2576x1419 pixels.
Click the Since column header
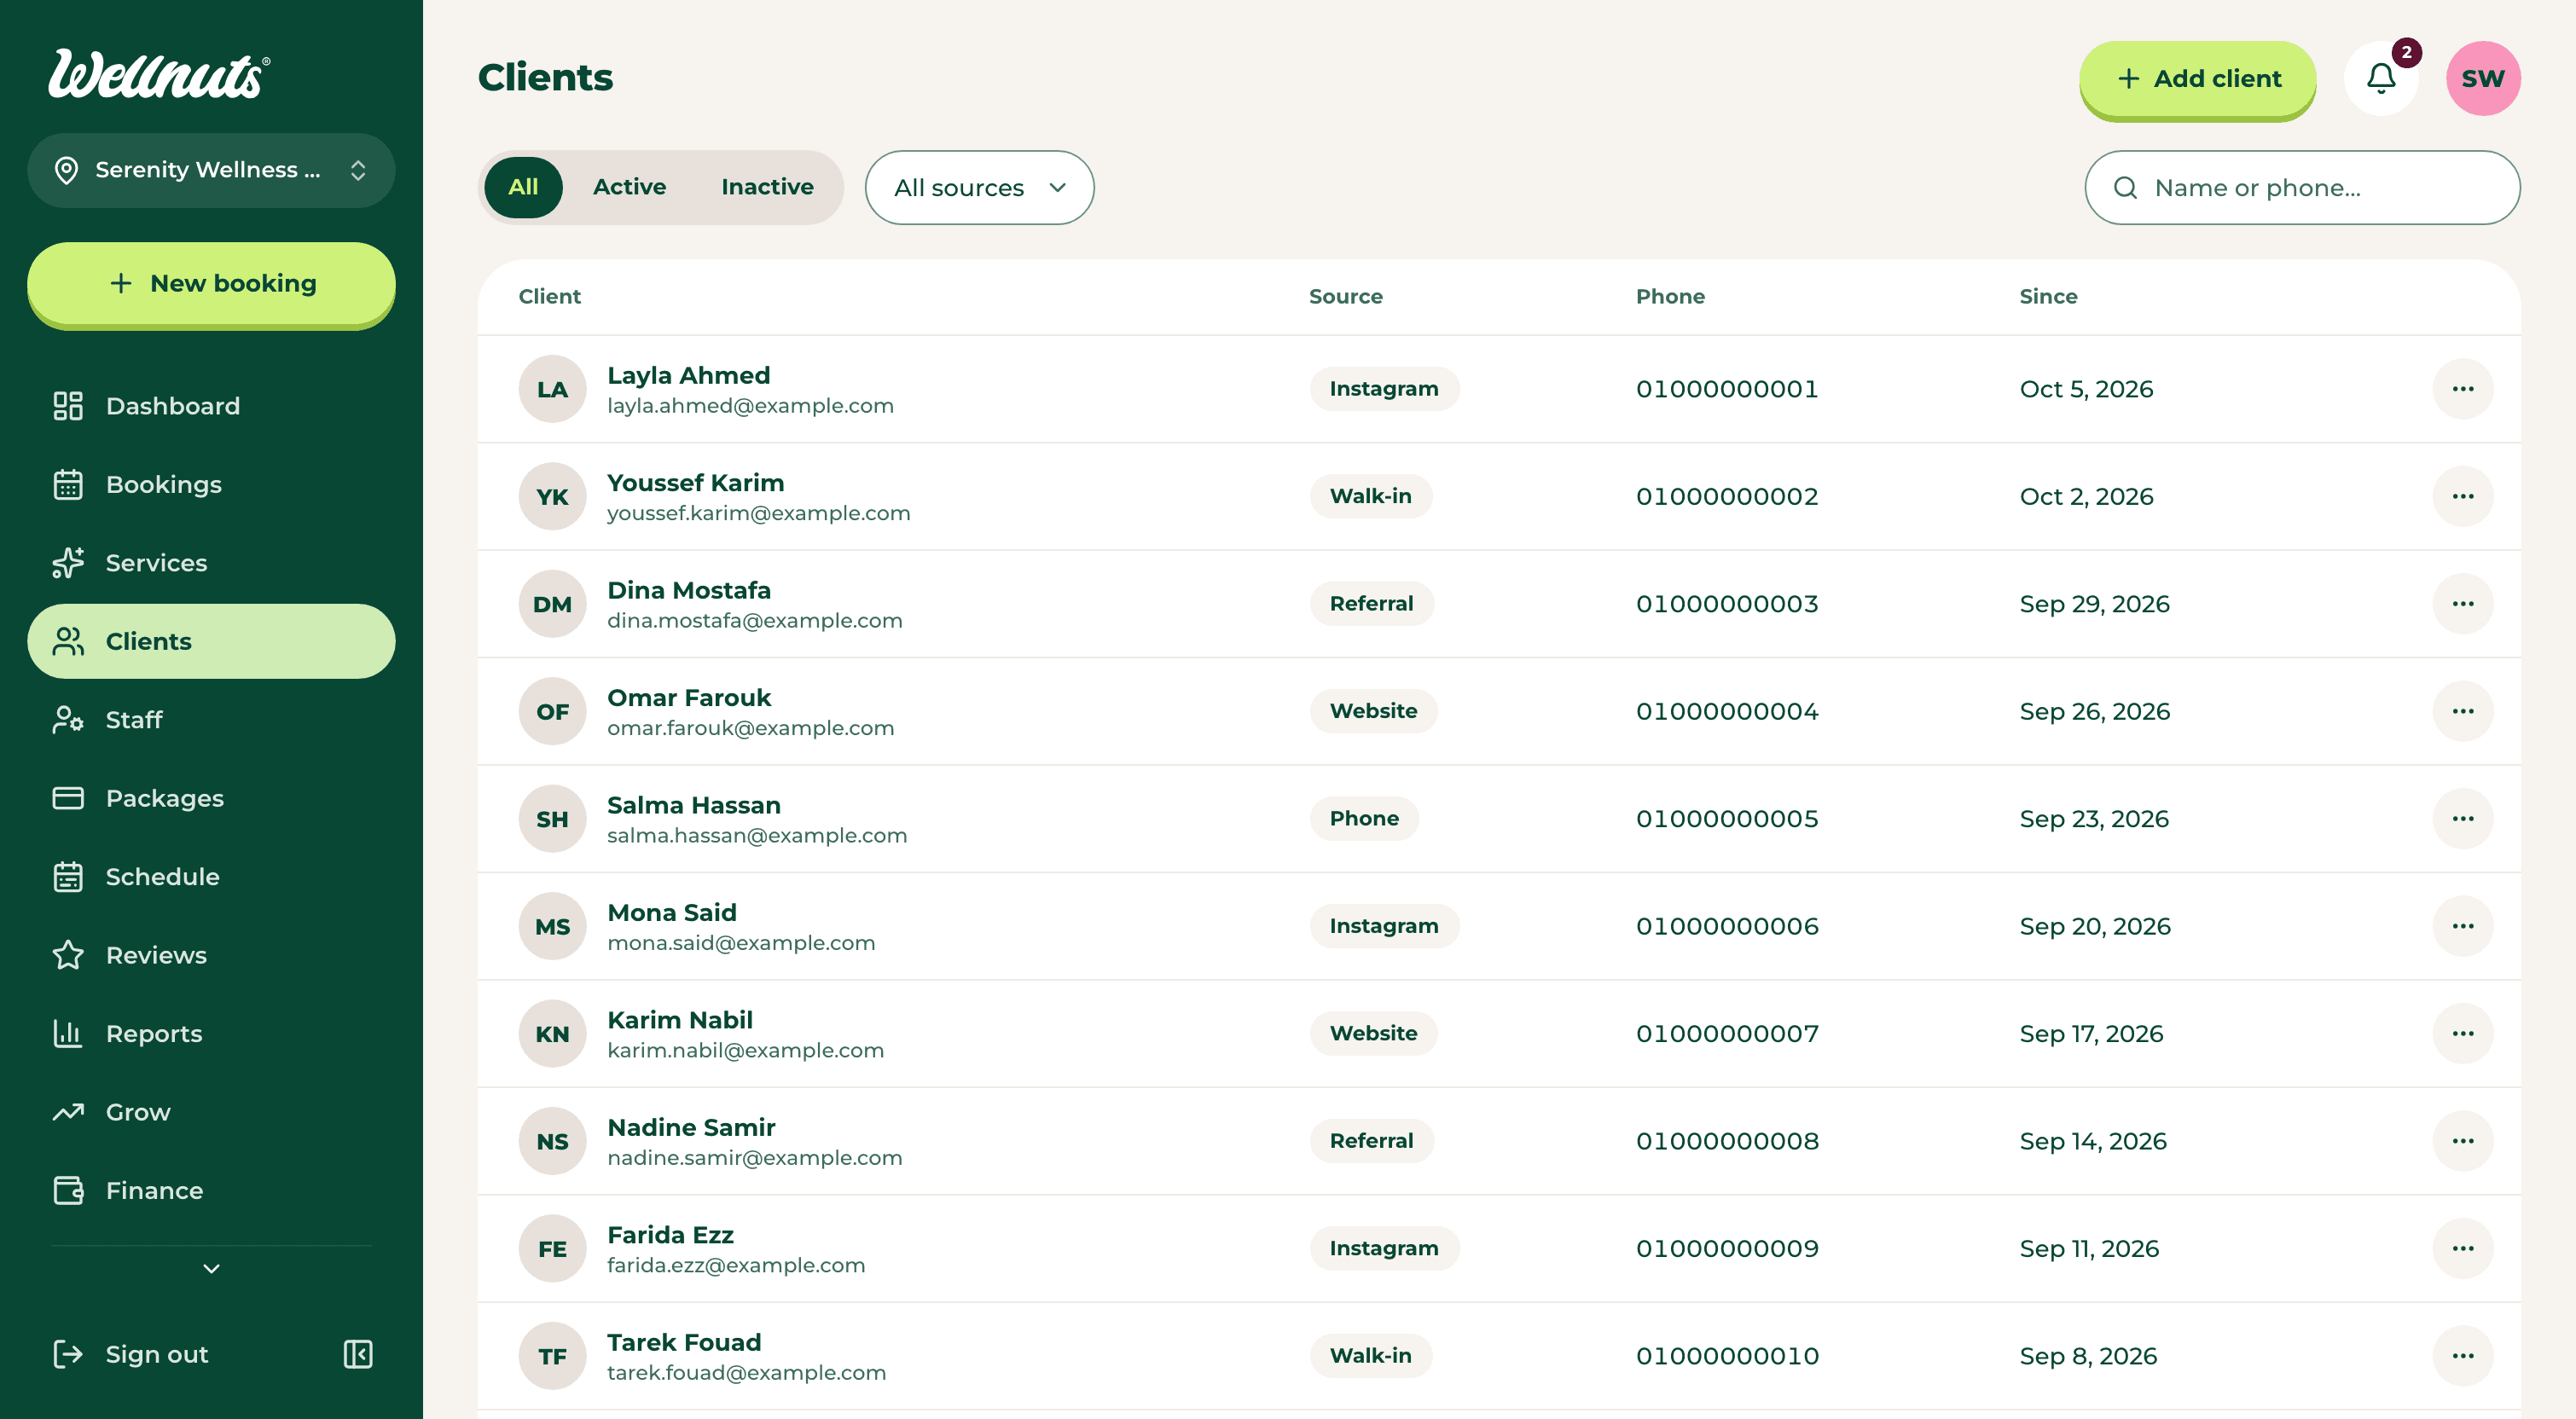pos(2048,296)
